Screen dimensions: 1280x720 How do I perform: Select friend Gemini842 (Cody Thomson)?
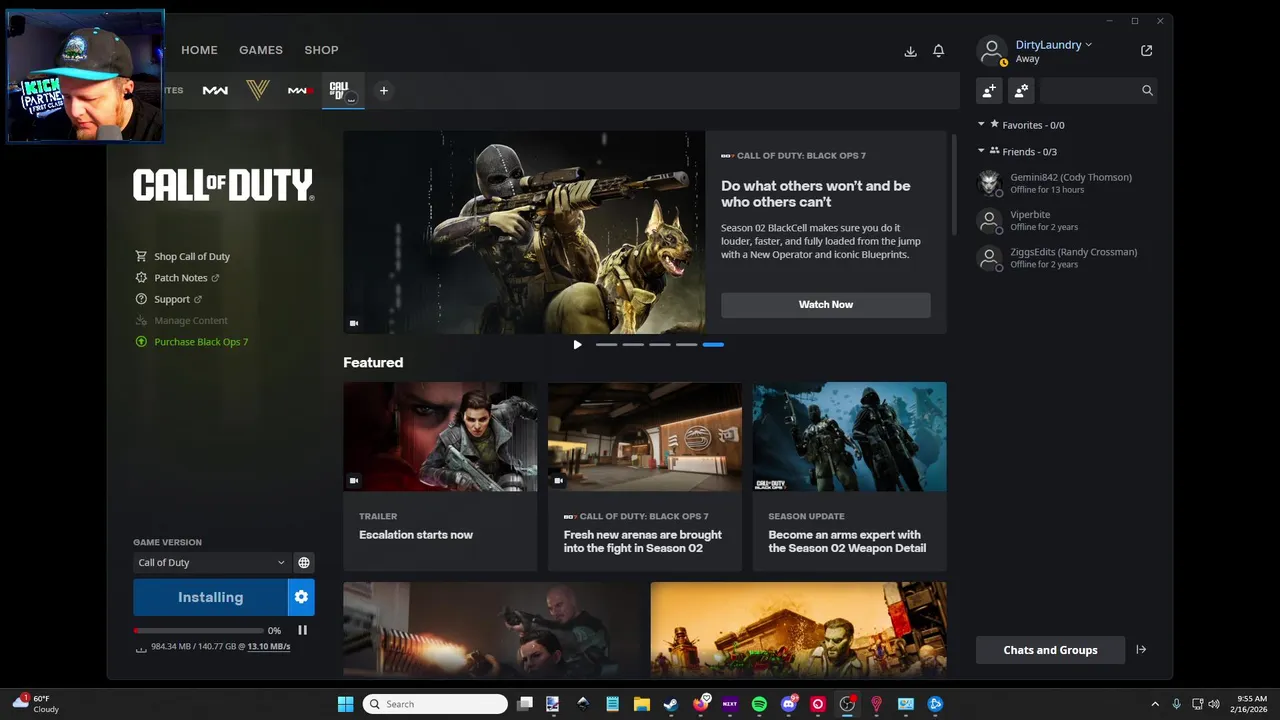pos(1066,183)
